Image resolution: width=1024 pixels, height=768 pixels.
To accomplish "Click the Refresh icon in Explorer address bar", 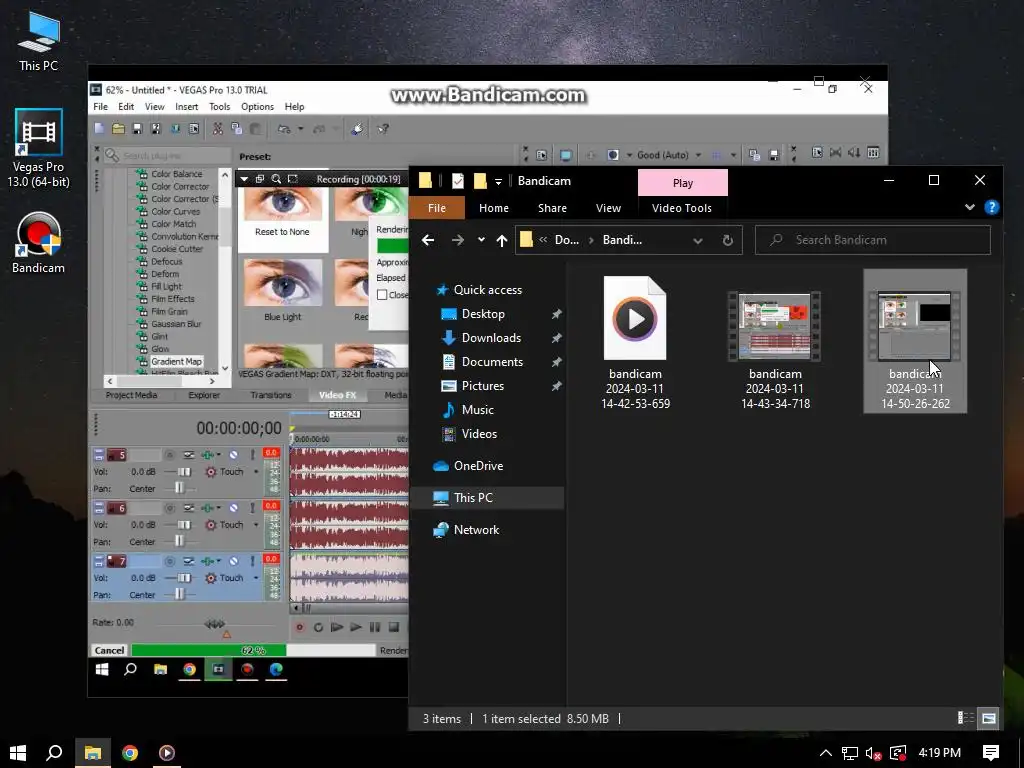I will (728, 240).
